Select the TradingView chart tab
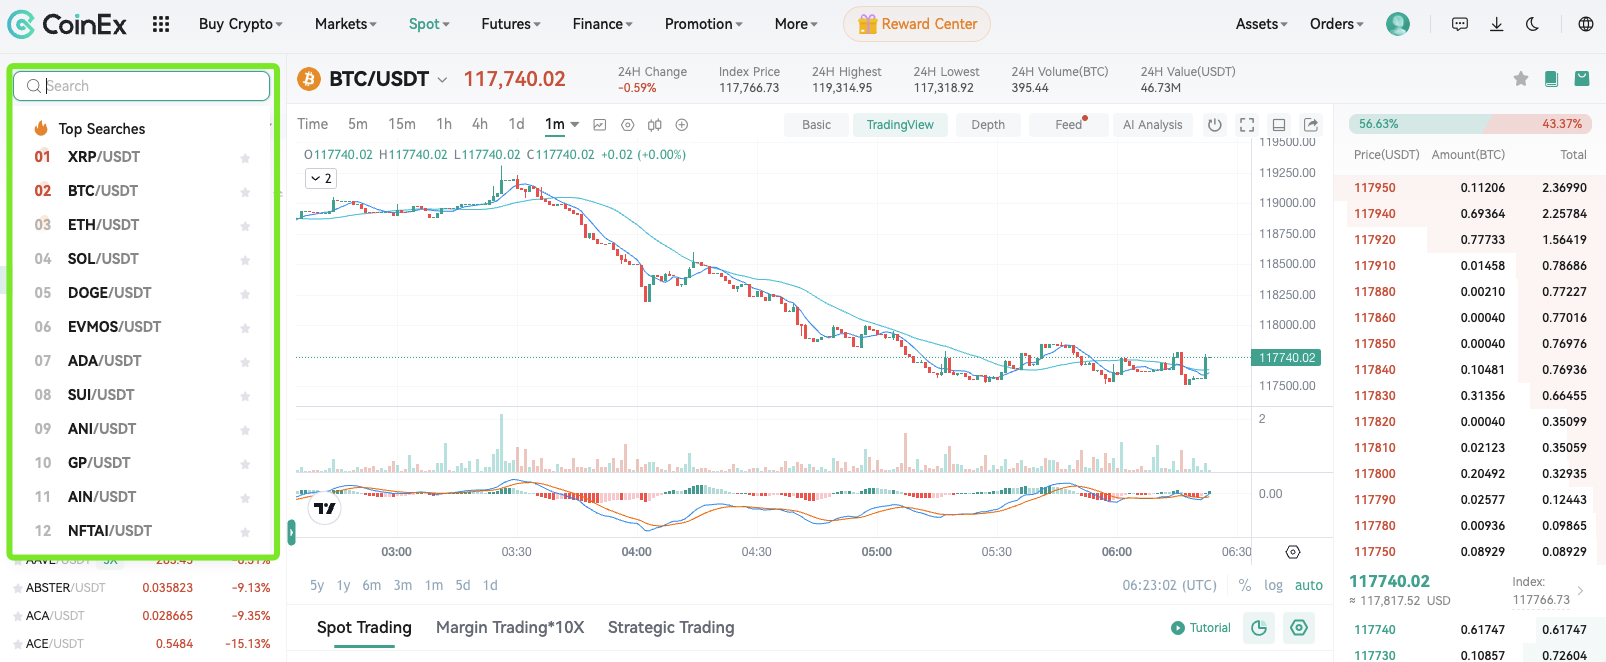Viewport: 1606px width, 662px height. [x=900, y=125]
